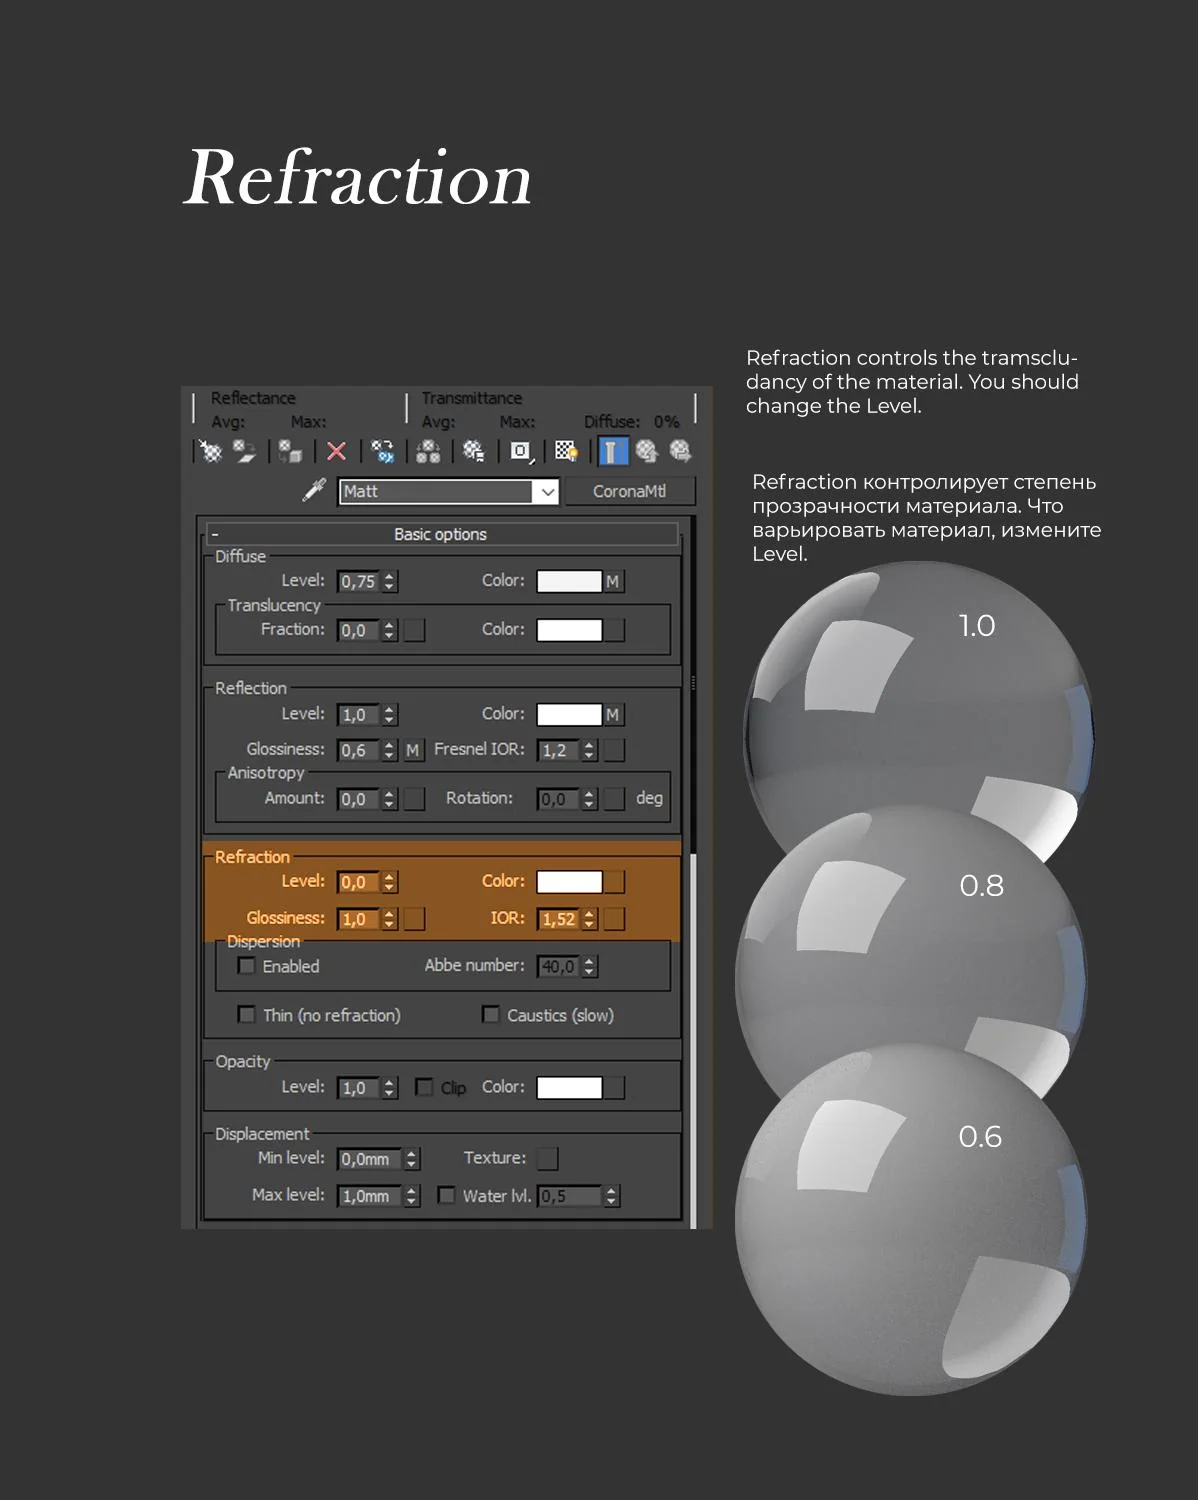Click the Material ID Channel icon
The width and height of the screenshot is (1198, 1500).
(521, 451)
